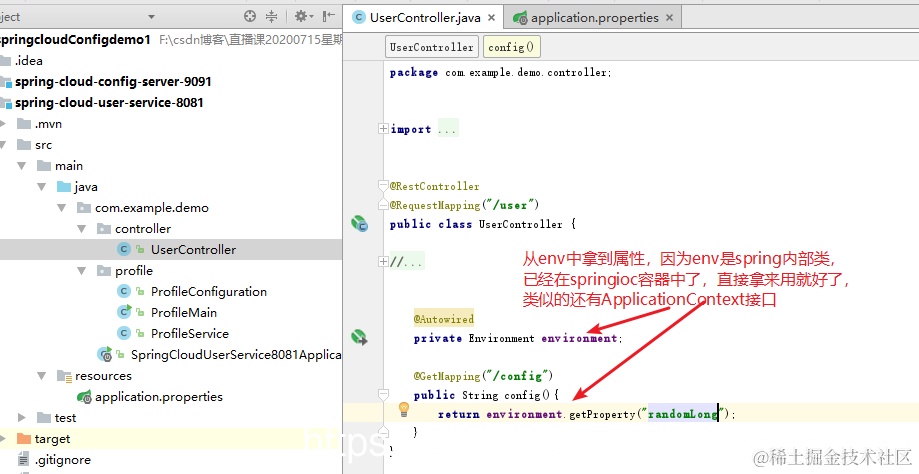Open ProfileMain class

coord(184,313)
